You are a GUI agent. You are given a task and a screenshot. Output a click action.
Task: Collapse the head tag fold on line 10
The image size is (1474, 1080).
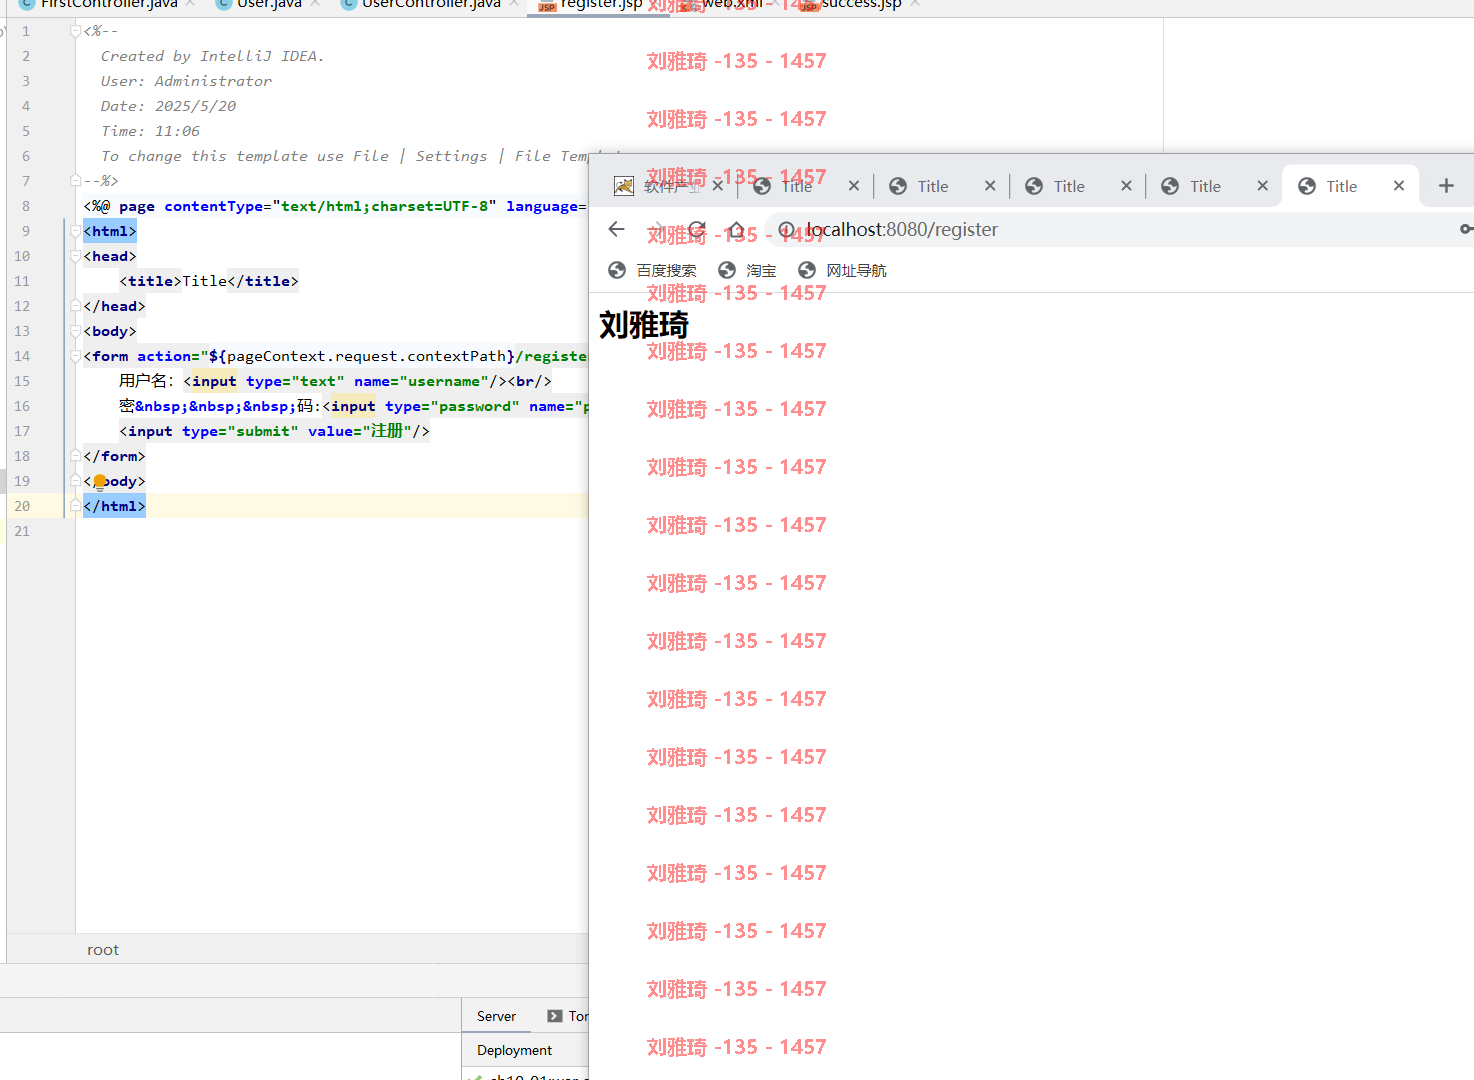[x=75, y=256]
